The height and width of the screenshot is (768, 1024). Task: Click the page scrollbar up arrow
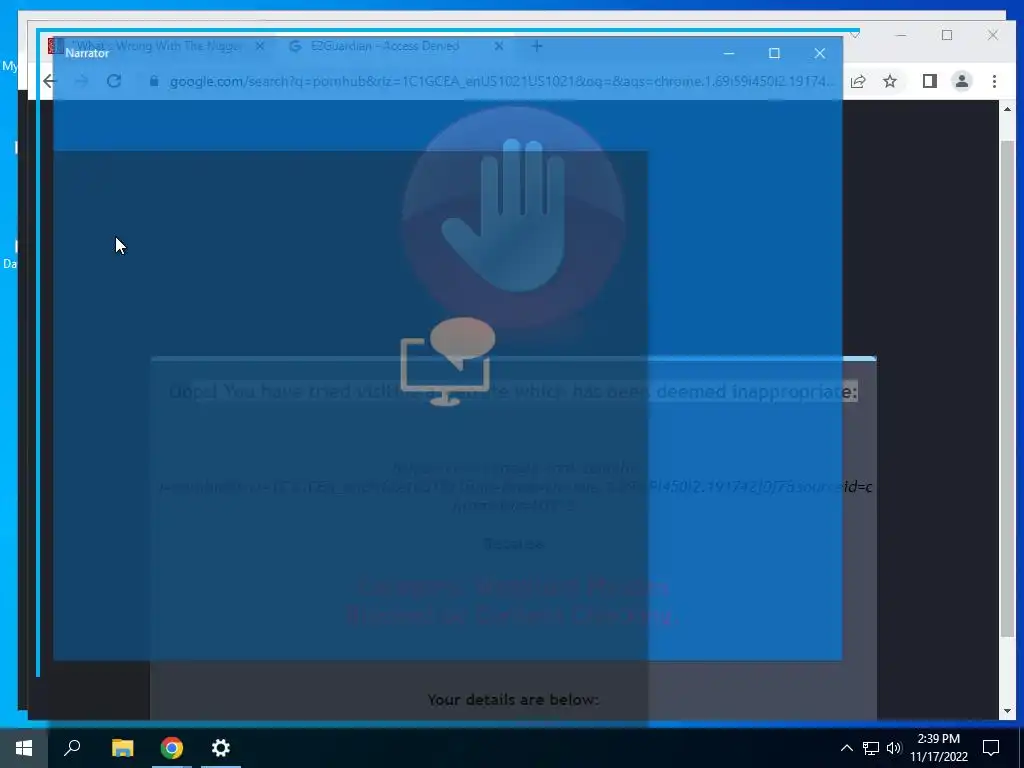[x=1007, y=109]
